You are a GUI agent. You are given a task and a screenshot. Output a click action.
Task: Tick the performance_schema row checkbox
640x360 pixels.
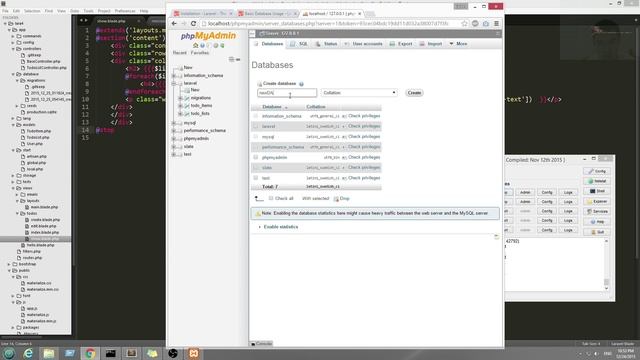pos(256,147)
